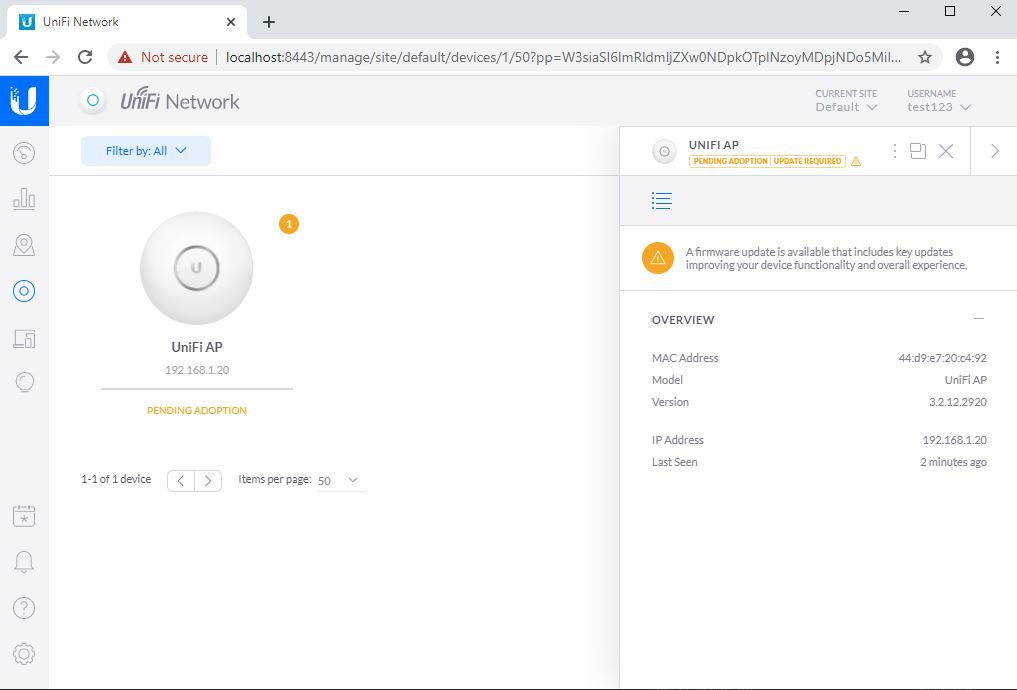The height and width of the screenshot is (690, 1017).
Task: Bookmark this page with star icon
Action: click(925, 57)
